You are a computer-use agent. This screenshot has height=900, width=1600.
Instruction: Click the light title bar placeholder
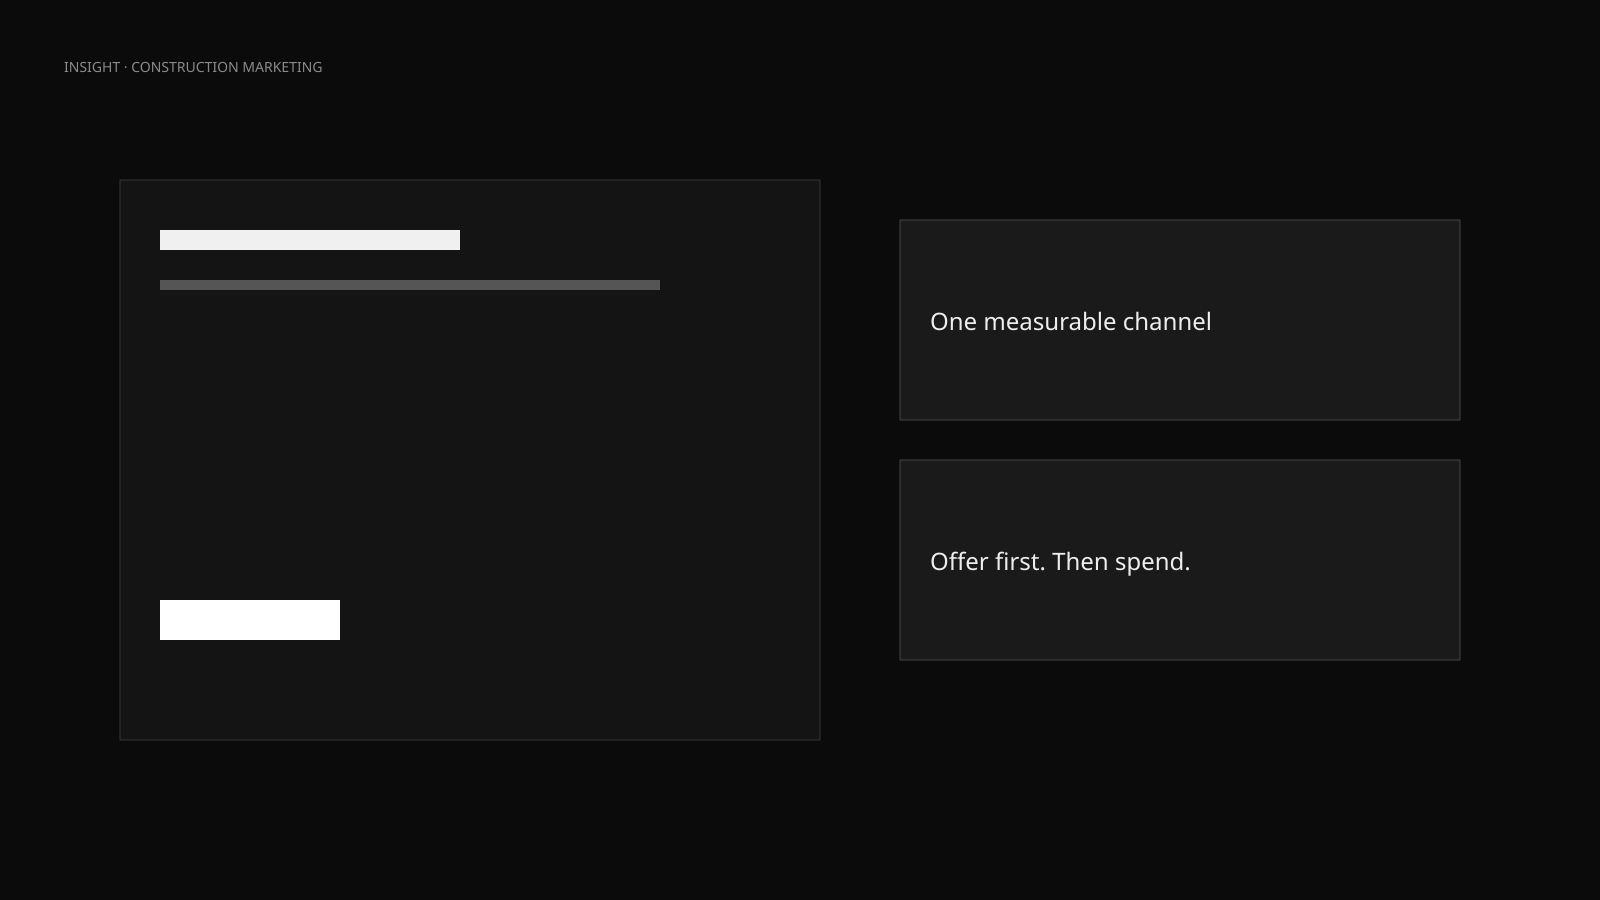pos(310,240)
